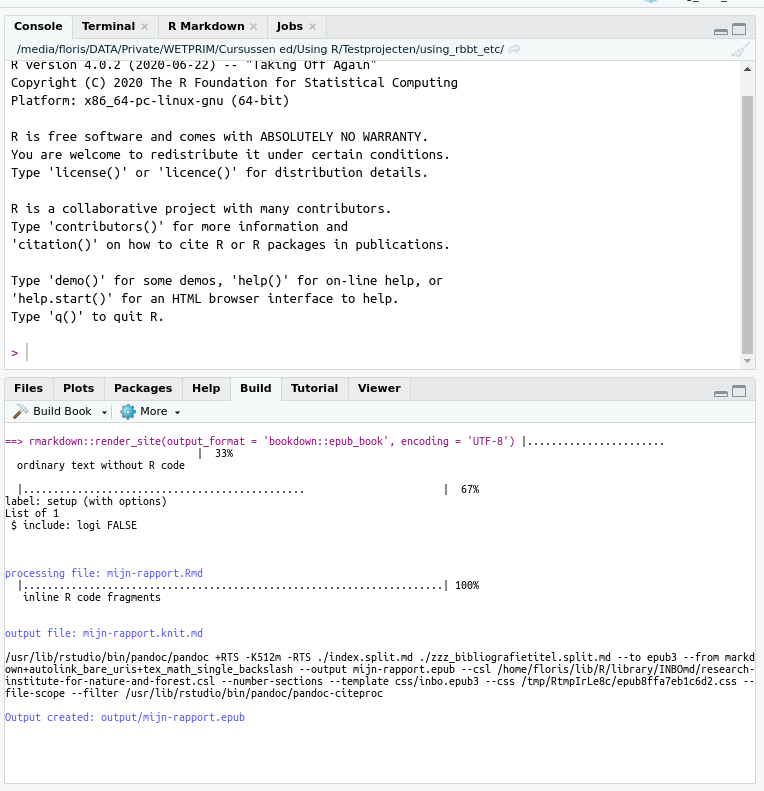Close the Jobs tab

click(312, 27)
